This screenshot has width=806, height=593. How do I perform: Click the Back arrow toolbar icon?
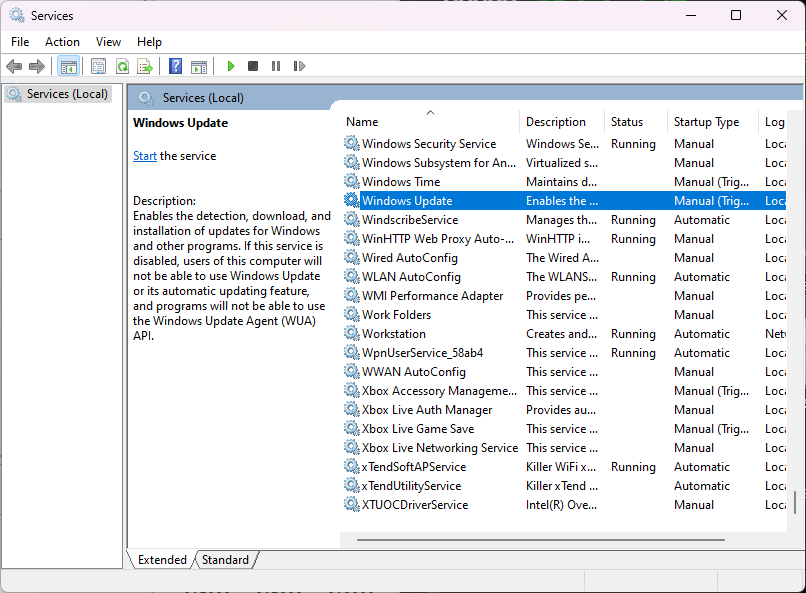point(14,66)
